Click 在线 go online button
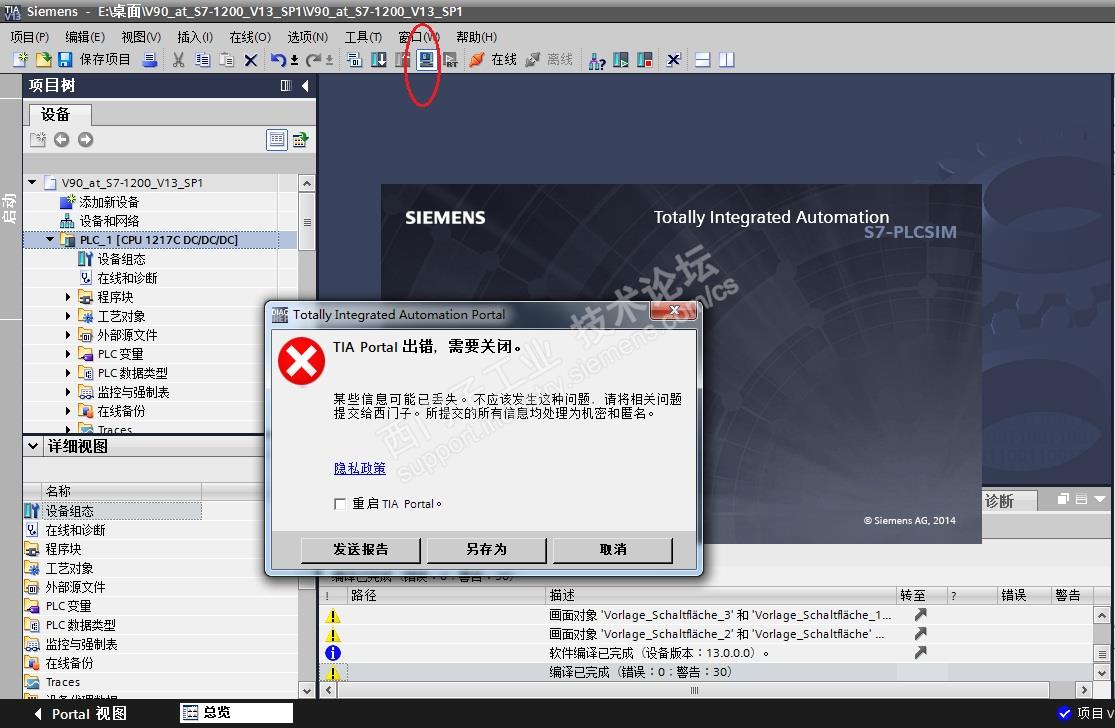The image size is (1115, 728). point(493,60)
